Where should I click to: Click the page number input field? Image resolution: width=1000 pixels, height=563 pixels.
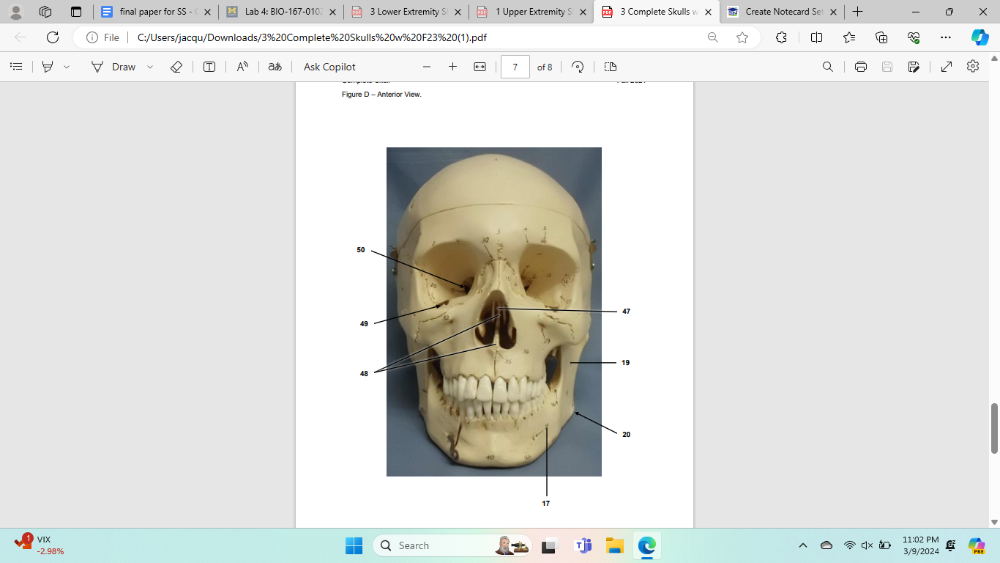click(x=514, y=67)
